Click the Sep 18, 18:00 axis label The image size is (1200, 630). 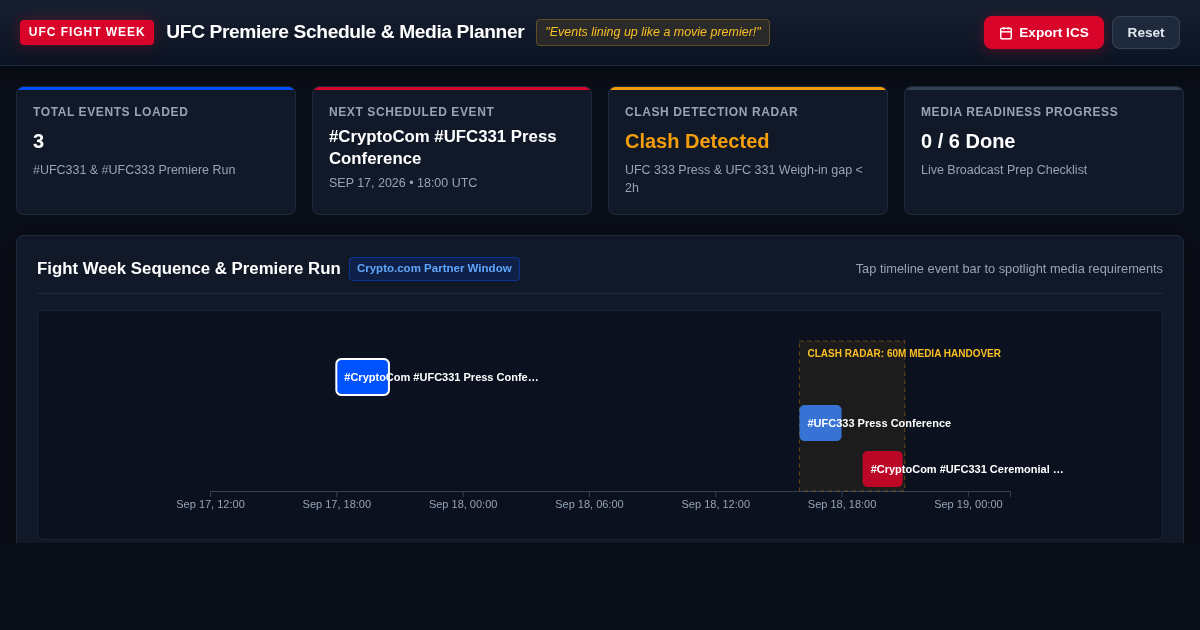pos(842,504)
